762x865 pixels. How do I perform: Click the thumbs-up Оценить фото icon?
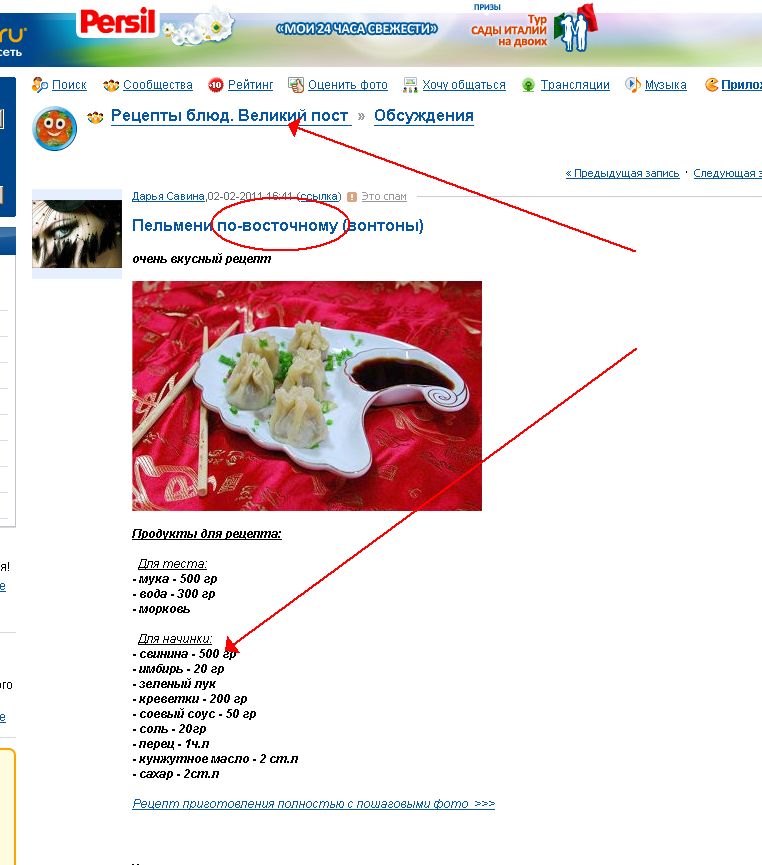coord(296,84)
